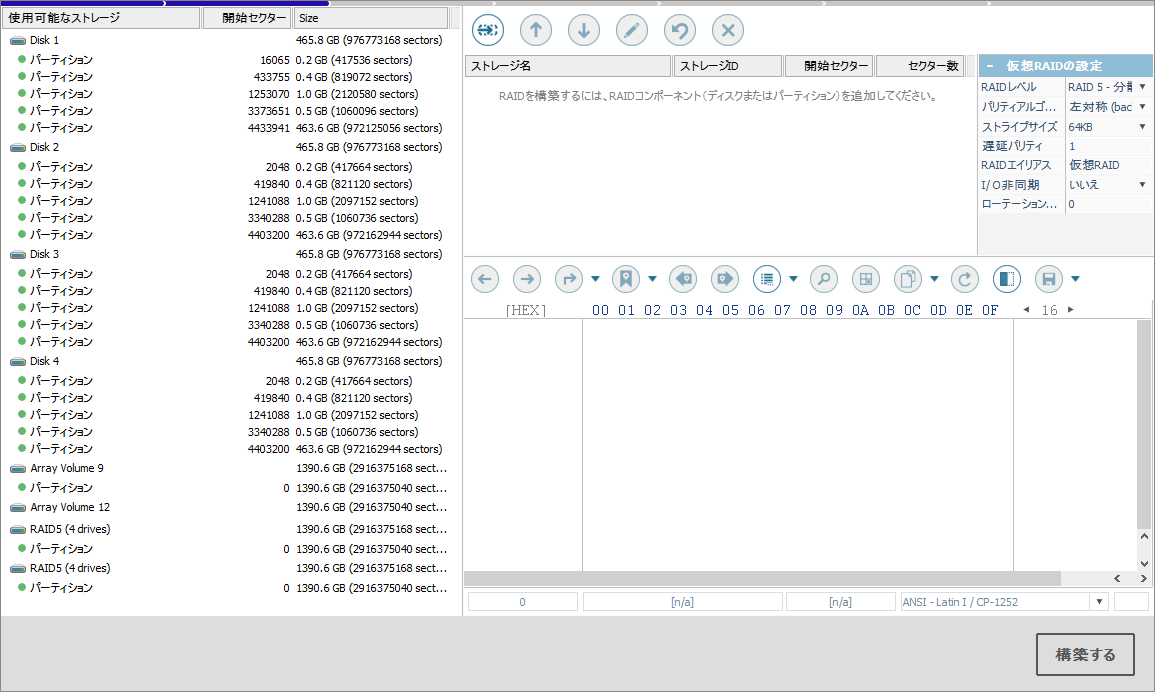Jump to previous bookmark icon
This screenshot has width=1155, height=692.
(683, 279)
